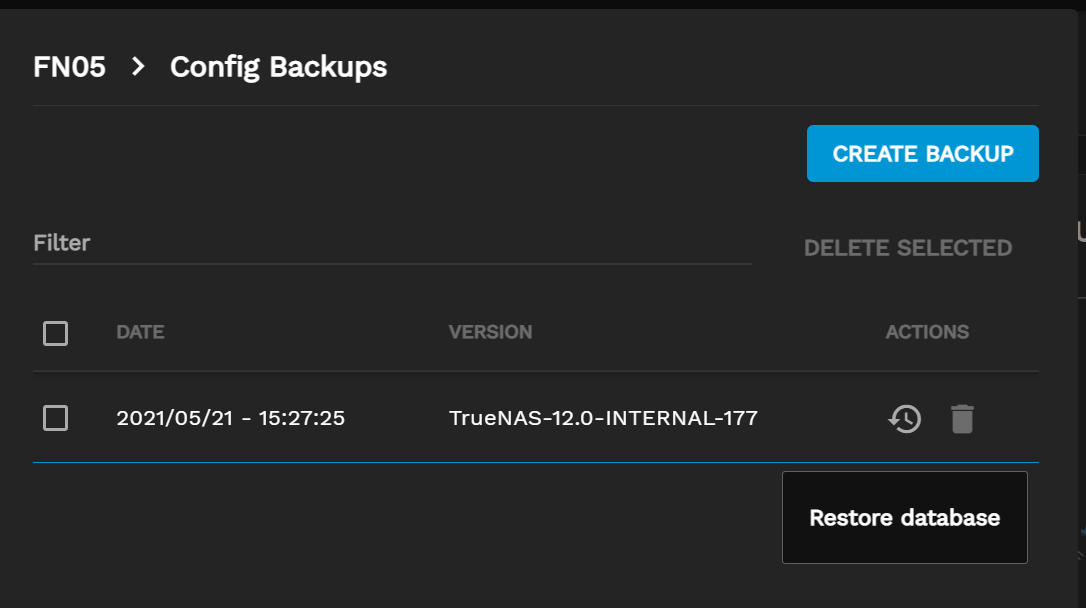Click the breadcrumb chevron after FN05
The width and height of the screenshot is (1086, 608).
[138, 67]
